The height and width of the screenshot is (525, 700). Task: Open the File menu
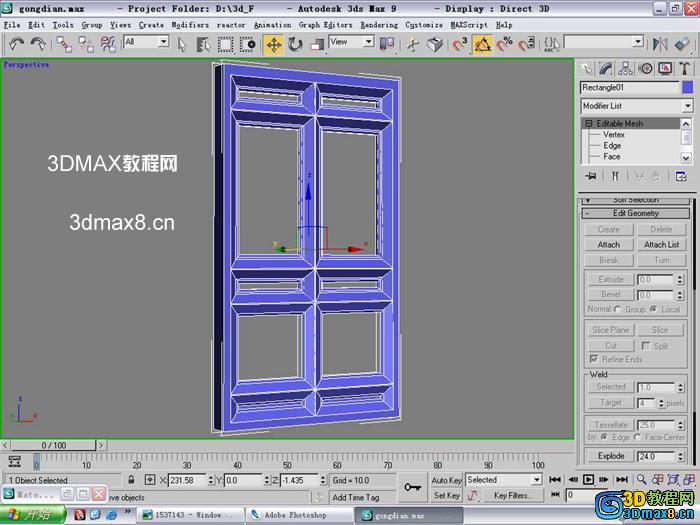pos(12,25)
